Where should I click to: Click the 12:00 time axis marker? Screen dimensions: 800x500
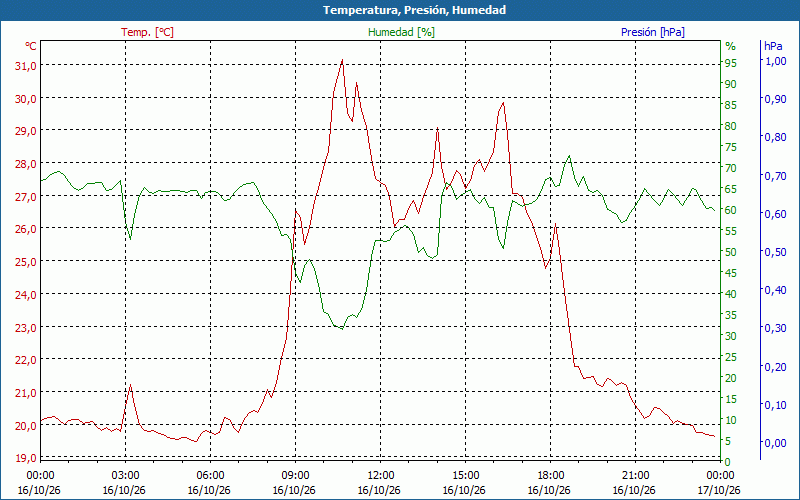pyautogui.click(x=380, y=476)
